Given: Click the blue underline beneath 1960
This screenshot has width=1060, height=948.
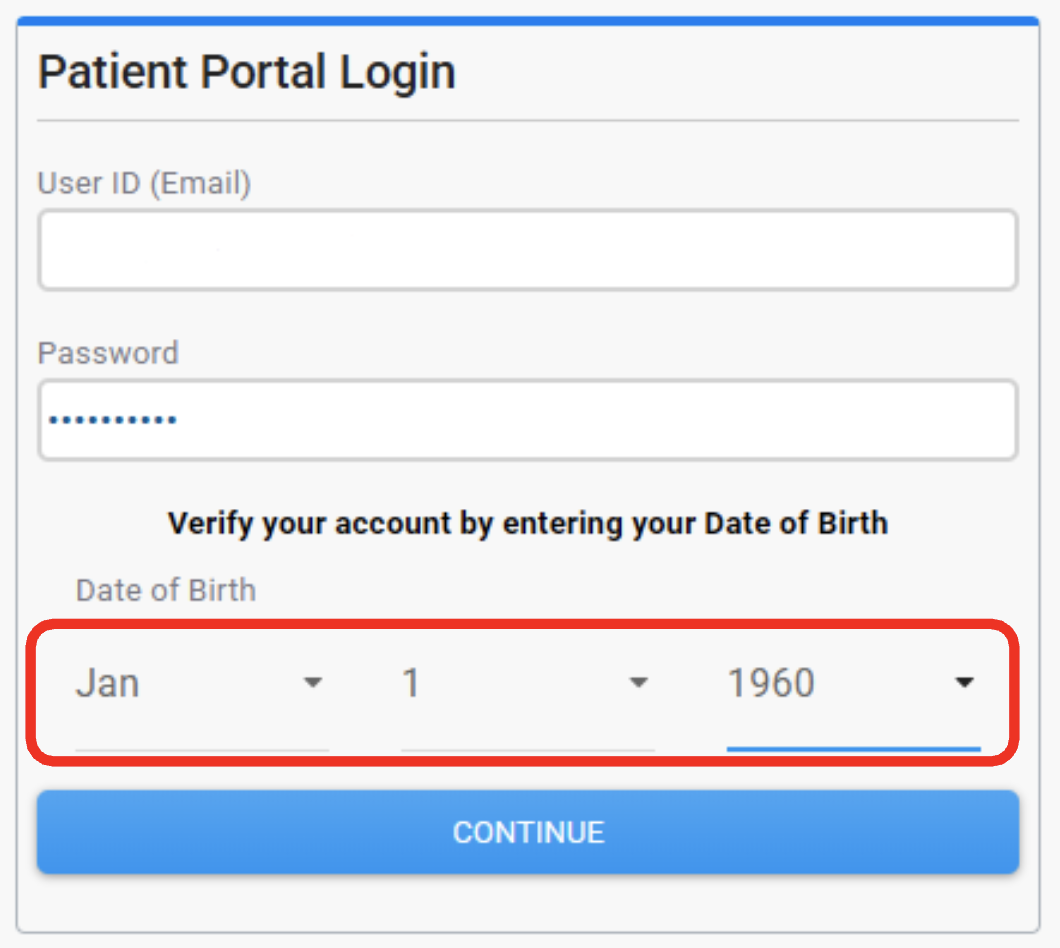Looking at the screenshot, I should point(854,749).
